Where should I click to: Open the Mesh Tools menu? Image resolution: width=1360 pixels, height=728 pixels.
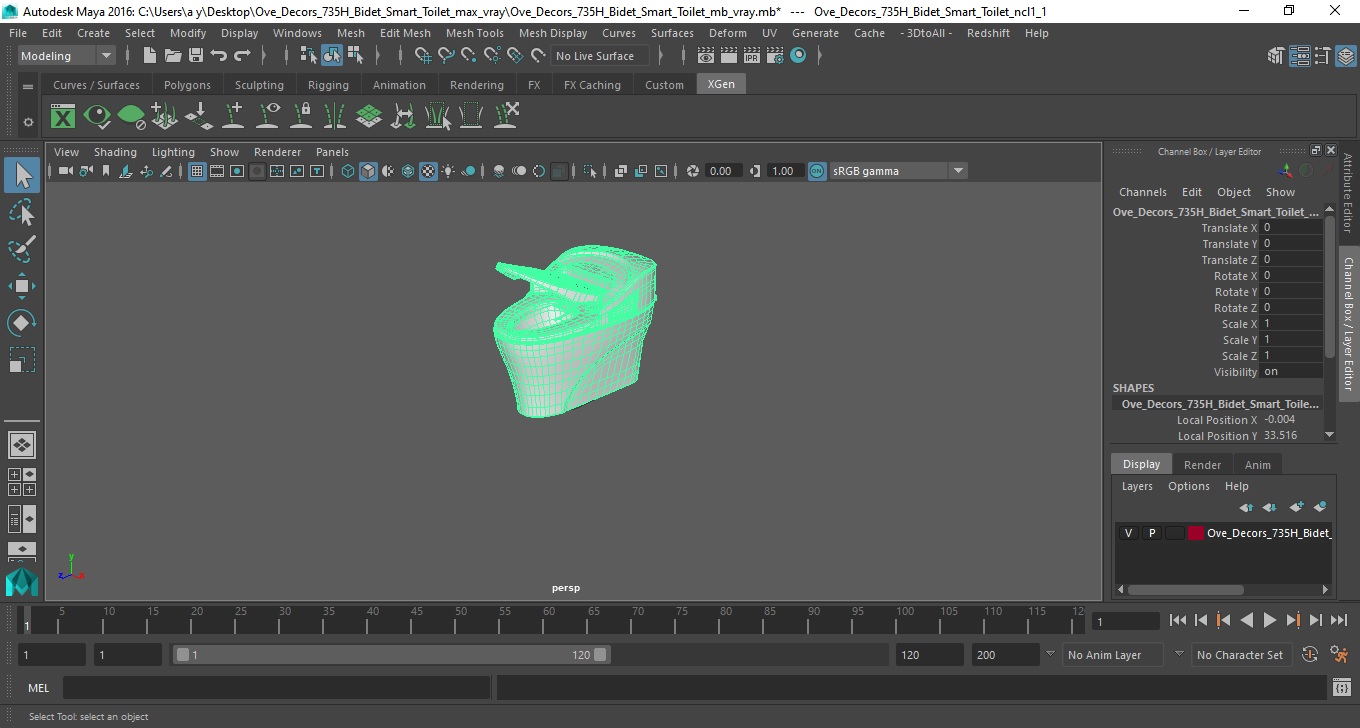[x=474, y=33]
